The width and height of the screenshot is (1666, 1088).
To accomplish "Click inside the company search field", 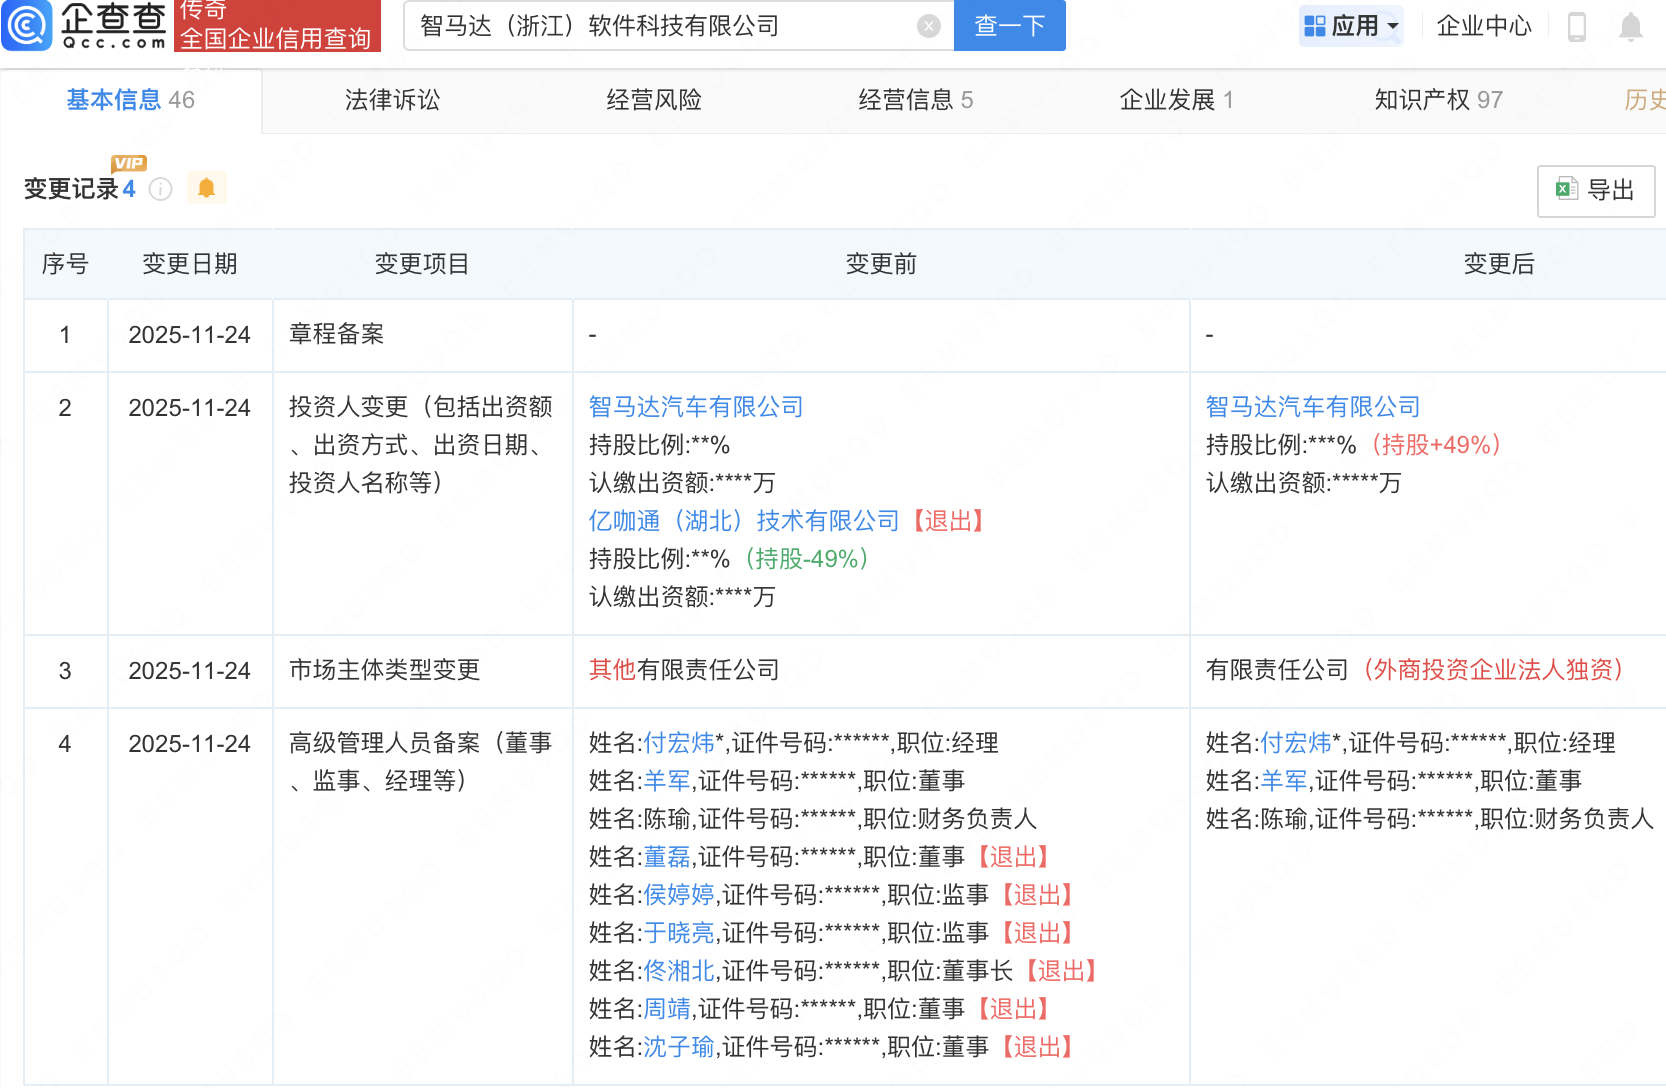I will point(660,26).
